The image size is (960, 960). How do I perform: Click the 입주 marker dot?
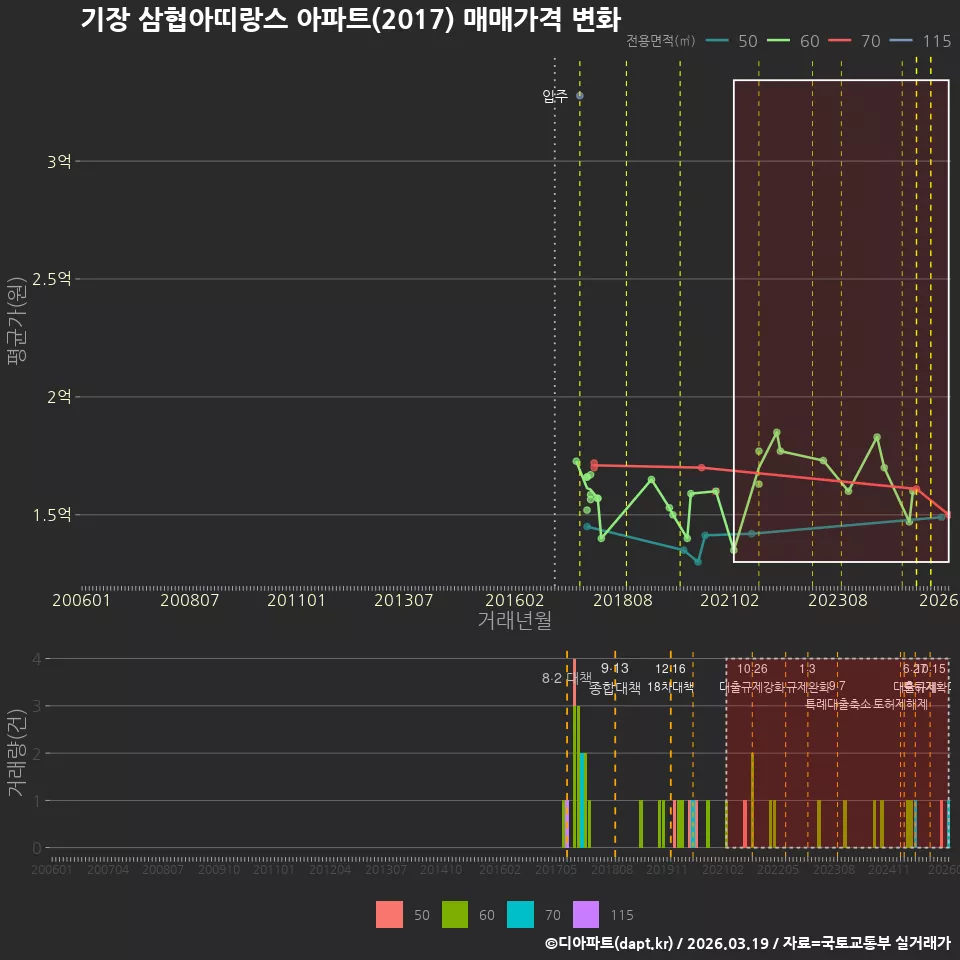(580, 96)
